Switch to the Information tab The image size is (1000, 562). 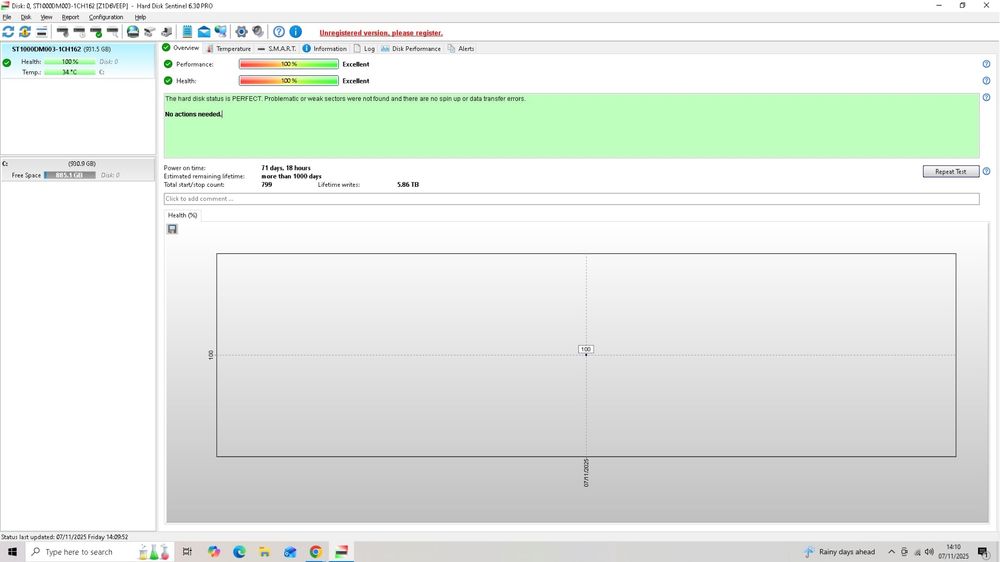(x=325, y=48)
